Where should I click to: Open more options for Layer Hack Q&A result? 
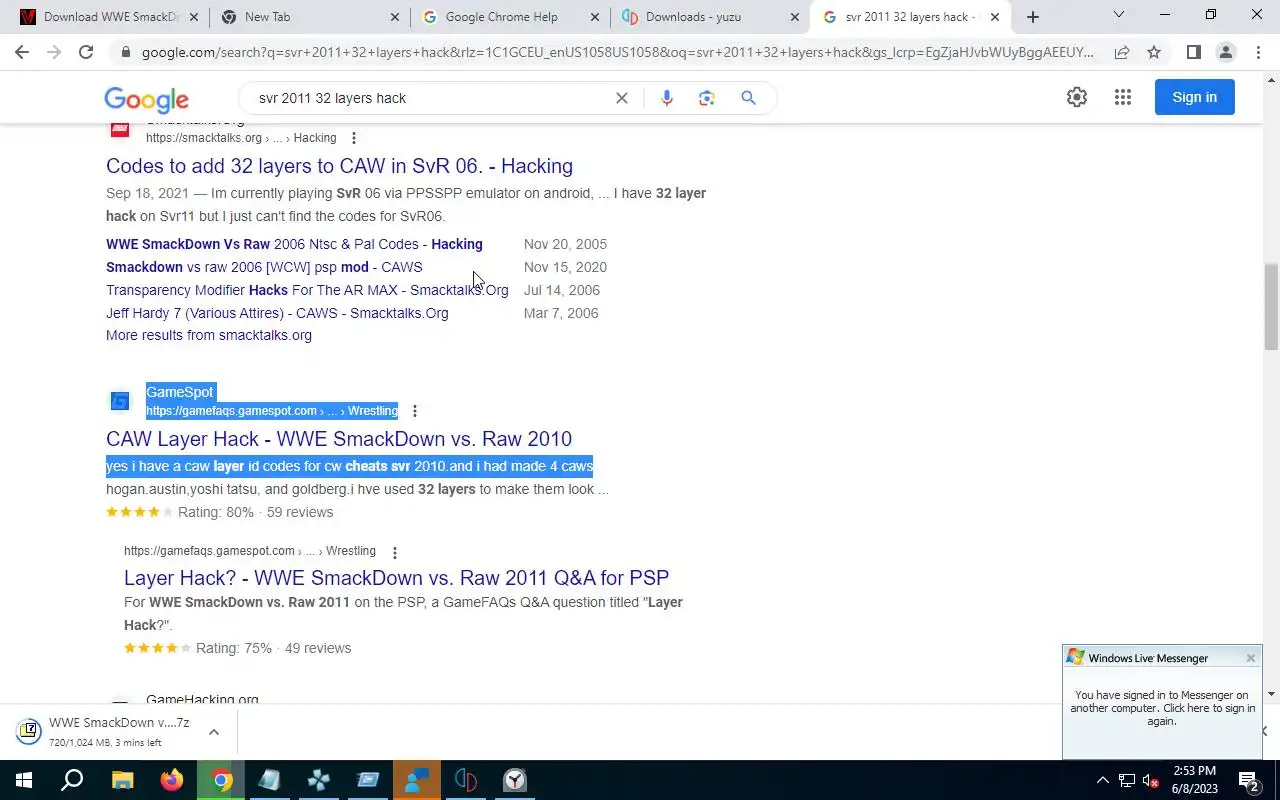[x=394, y=552]
